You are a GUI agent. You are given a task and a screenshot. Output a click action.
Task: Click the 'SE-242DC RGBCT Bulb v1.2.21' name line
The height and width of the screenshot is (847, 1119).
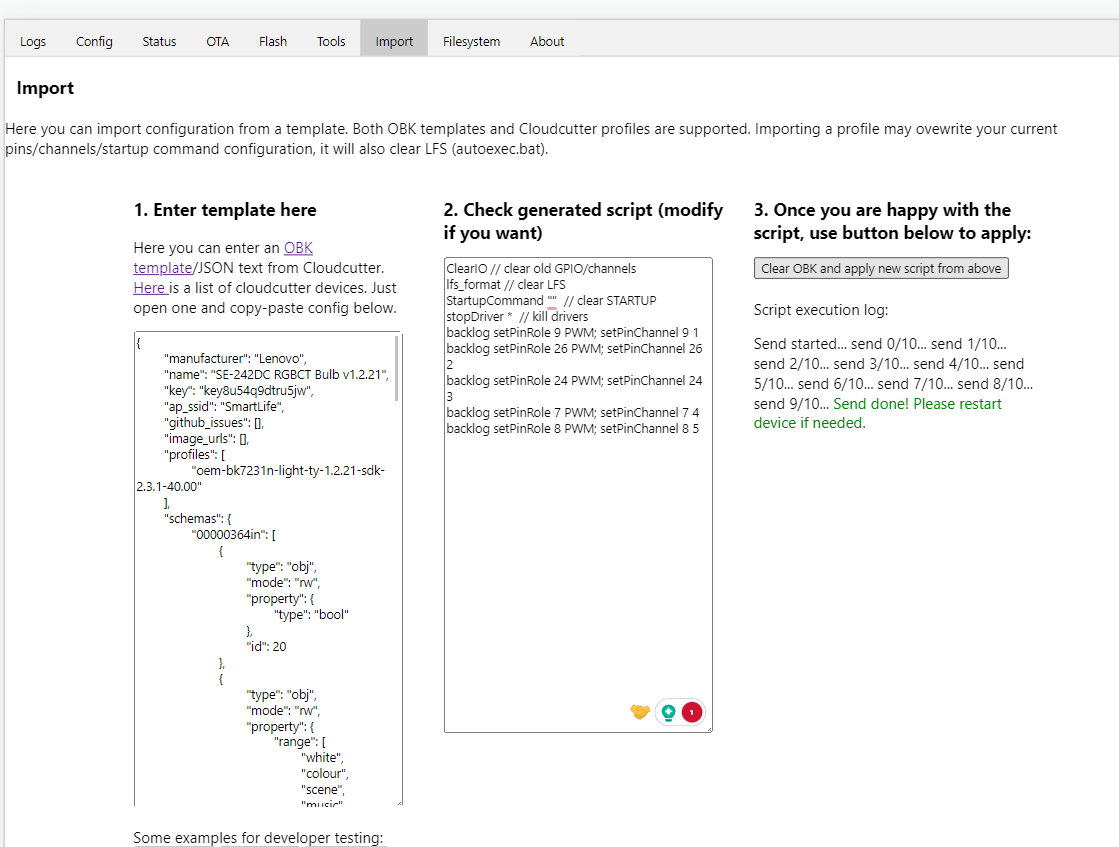pyautogui.click(x=277, y=375)
